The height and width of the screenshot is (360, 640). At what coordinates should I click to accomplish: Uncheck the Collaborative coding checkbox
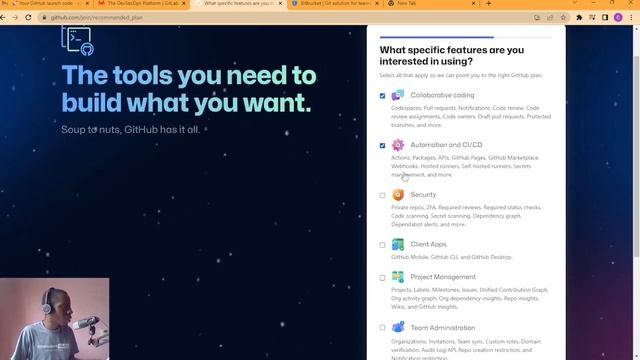tap(382, 96)
